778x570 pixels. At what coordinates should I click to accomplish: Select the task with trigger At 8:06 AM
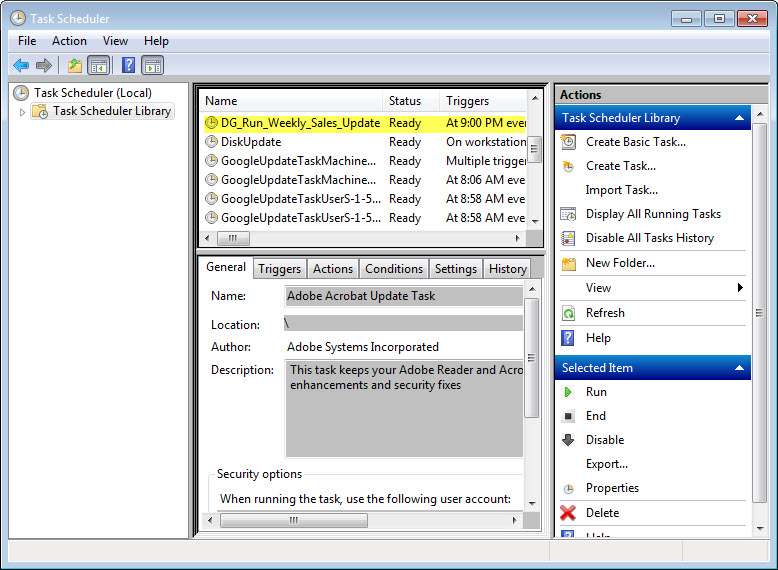click(x=365, y=180)
